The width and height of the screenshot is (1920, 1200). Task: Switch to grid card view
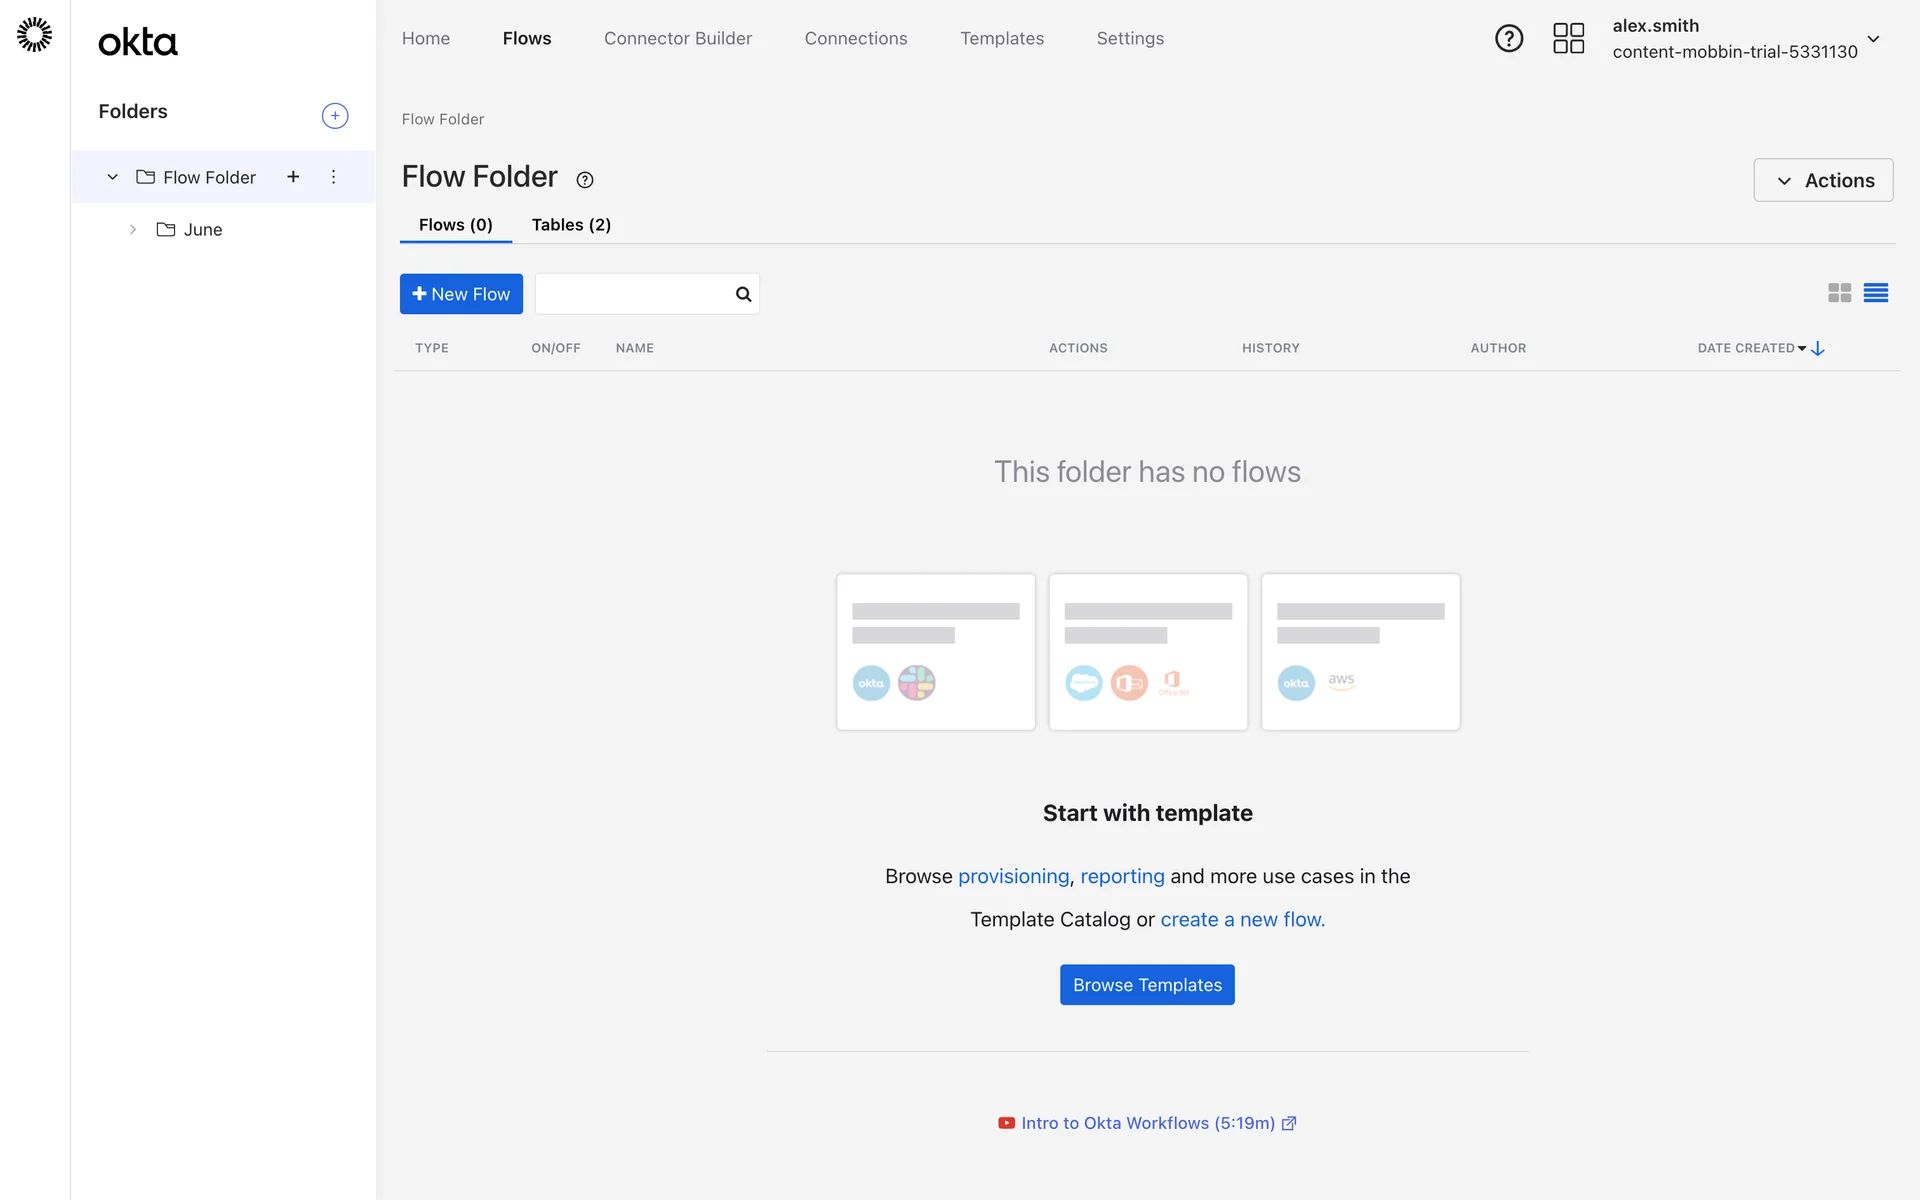pos(1839,293)
